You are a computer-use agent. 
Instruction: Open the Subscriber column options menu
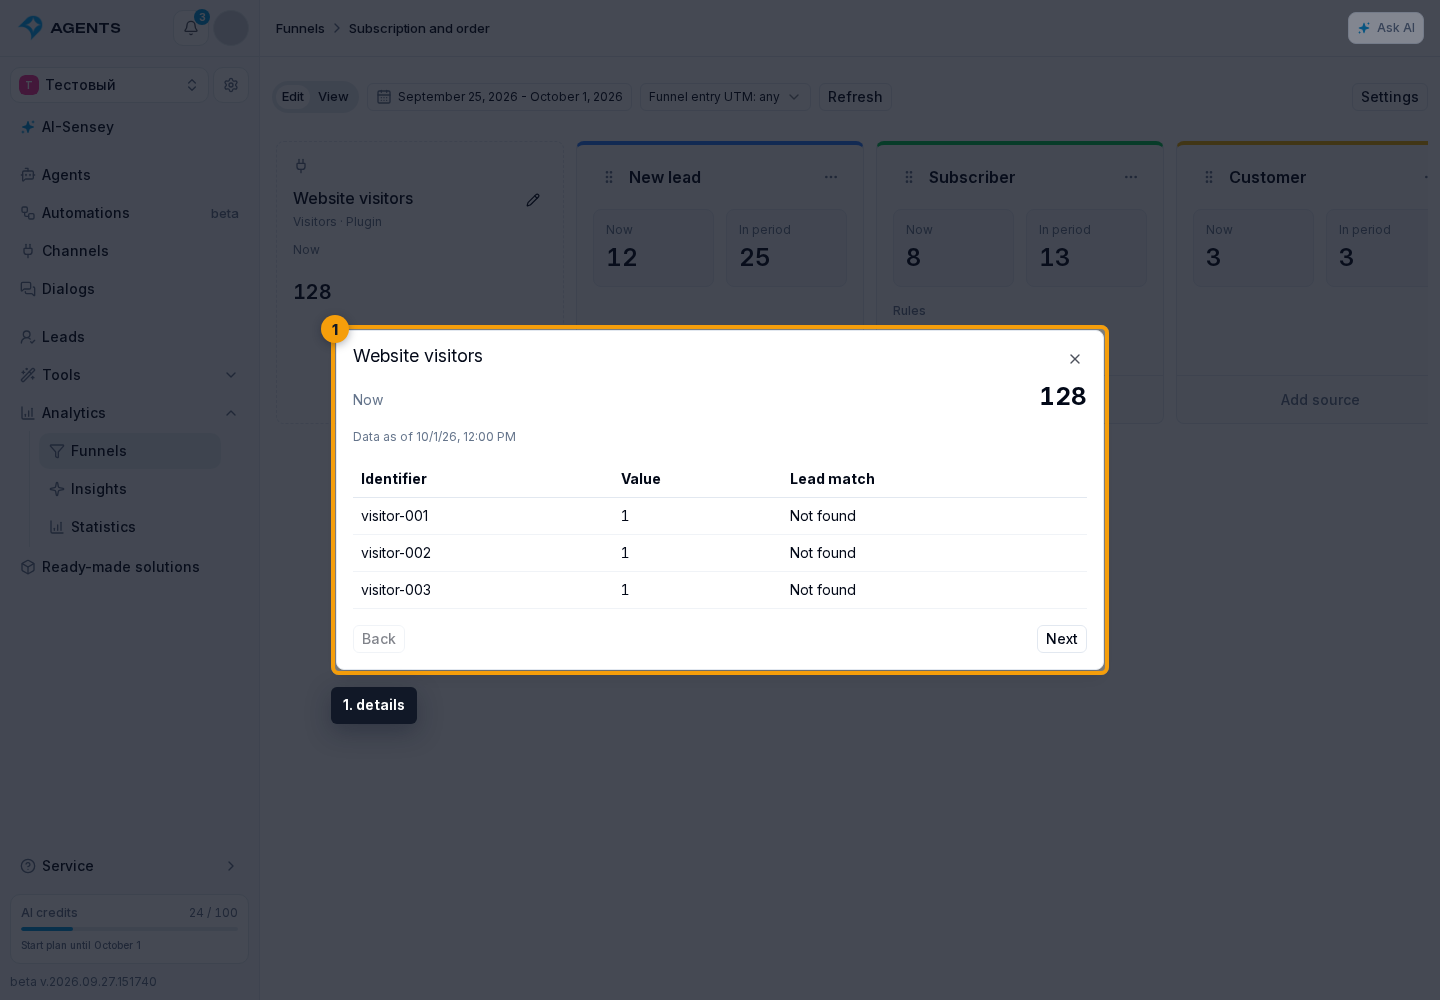pyautogui.click(x=1131, y=177)
